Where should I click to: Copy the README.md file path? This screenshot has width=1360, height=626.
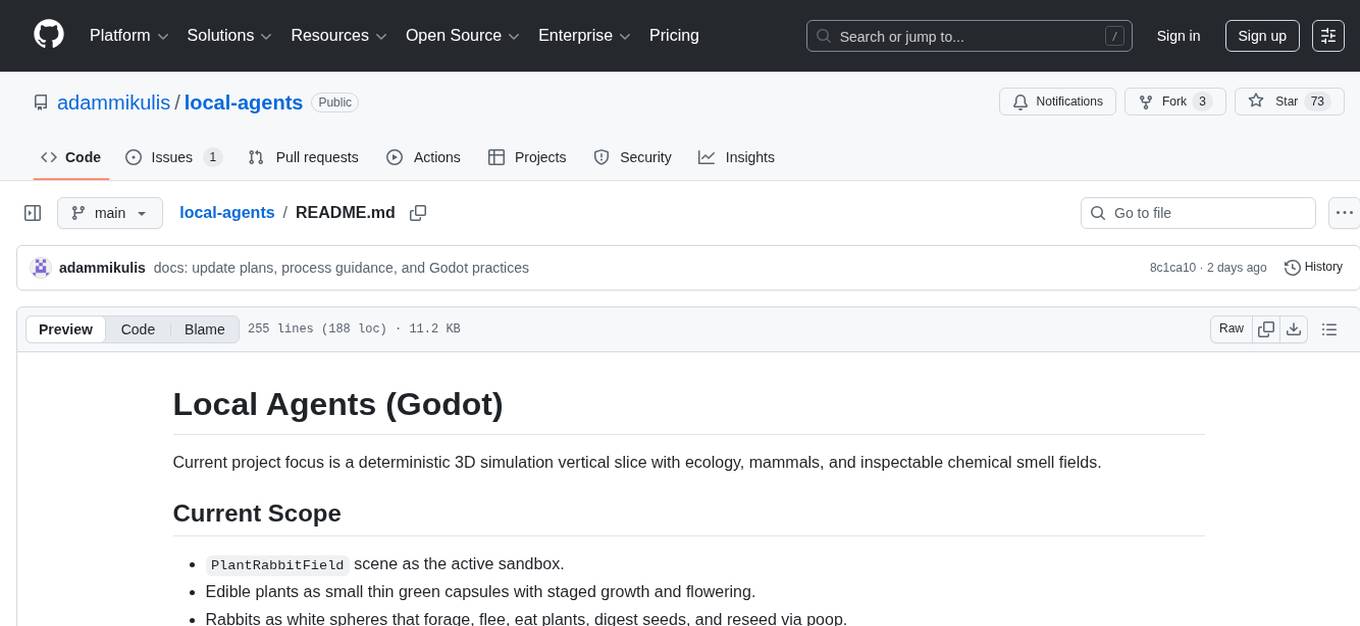click(418, 213)
